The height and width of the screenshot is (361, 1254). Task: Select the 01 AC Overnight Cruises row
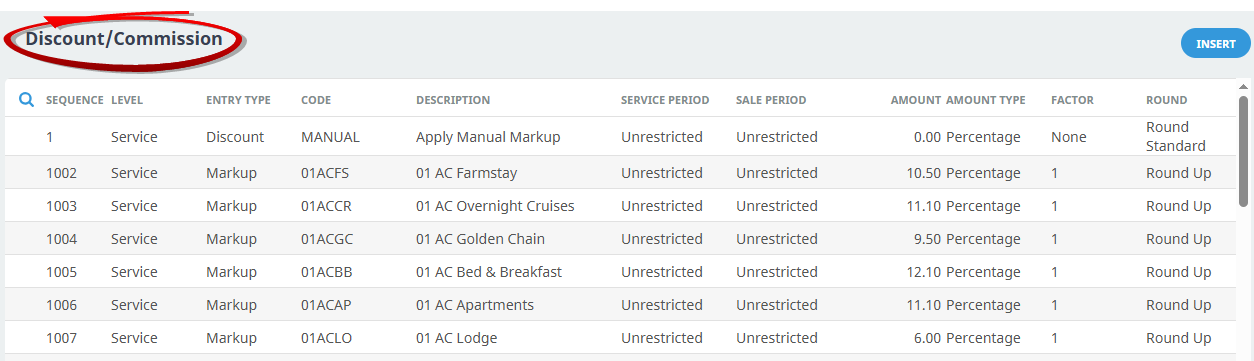(x=620, y=206)
